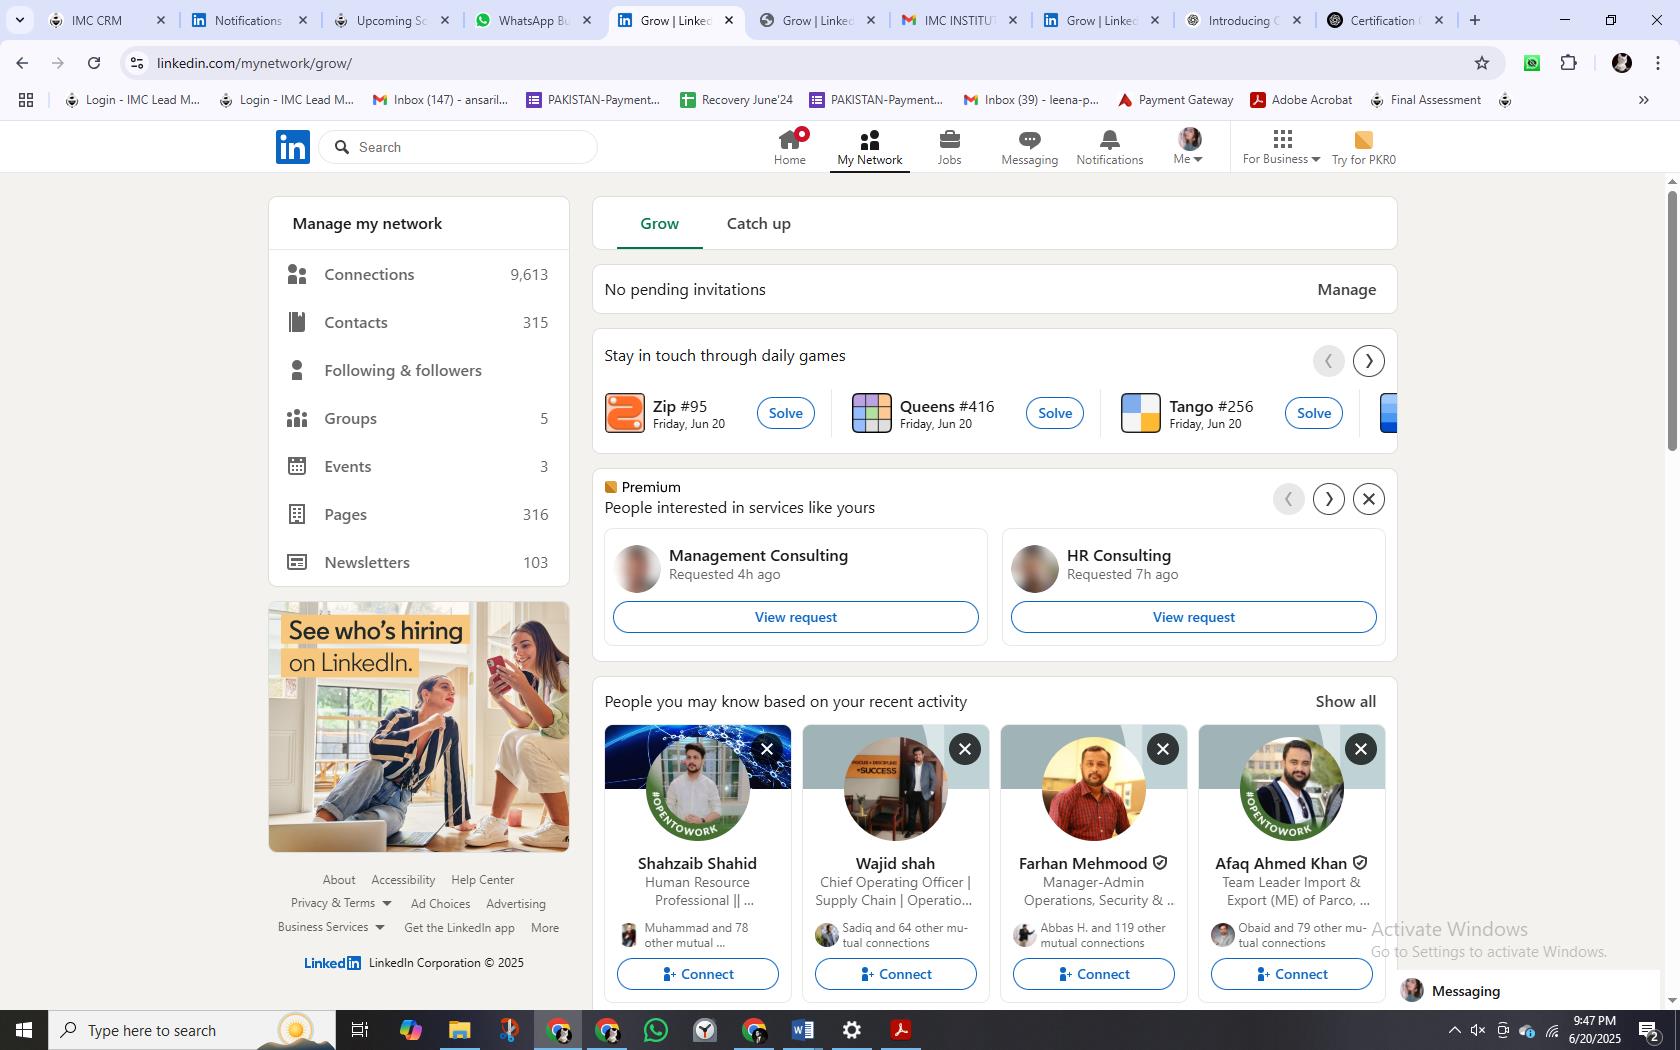Image resolution: width=1680 pixels, height=1050 pixels.
Task: Open Word from the taskbar
Action: pyautogui.click(x=803, y=1030)
